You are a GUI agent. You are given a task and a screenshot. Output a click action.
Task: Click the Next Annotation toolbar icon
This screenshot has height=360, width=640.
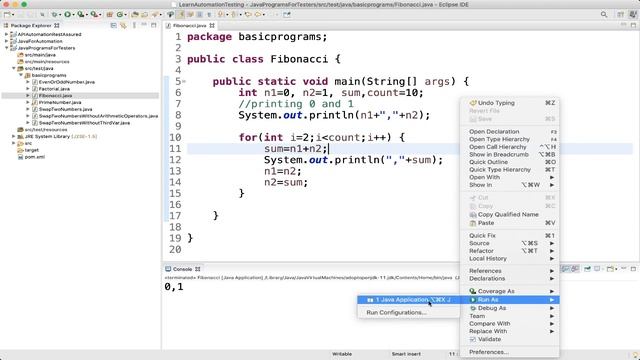point(220,15)
